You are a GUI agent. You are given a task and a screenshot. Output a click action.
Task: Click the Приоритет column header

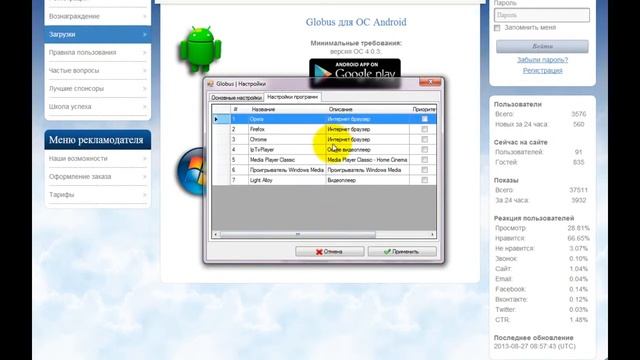(x=423, y=109)
